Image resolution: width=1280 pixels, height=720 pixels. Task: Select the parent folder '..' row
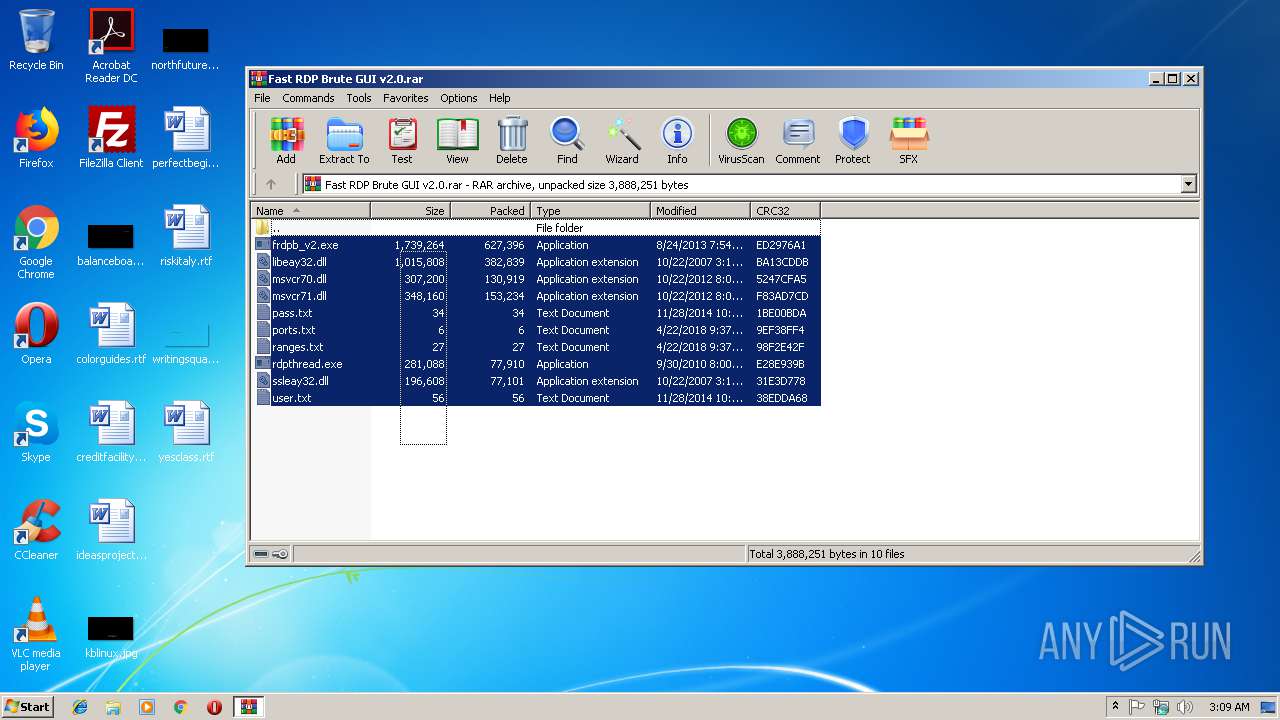[536, 228]
